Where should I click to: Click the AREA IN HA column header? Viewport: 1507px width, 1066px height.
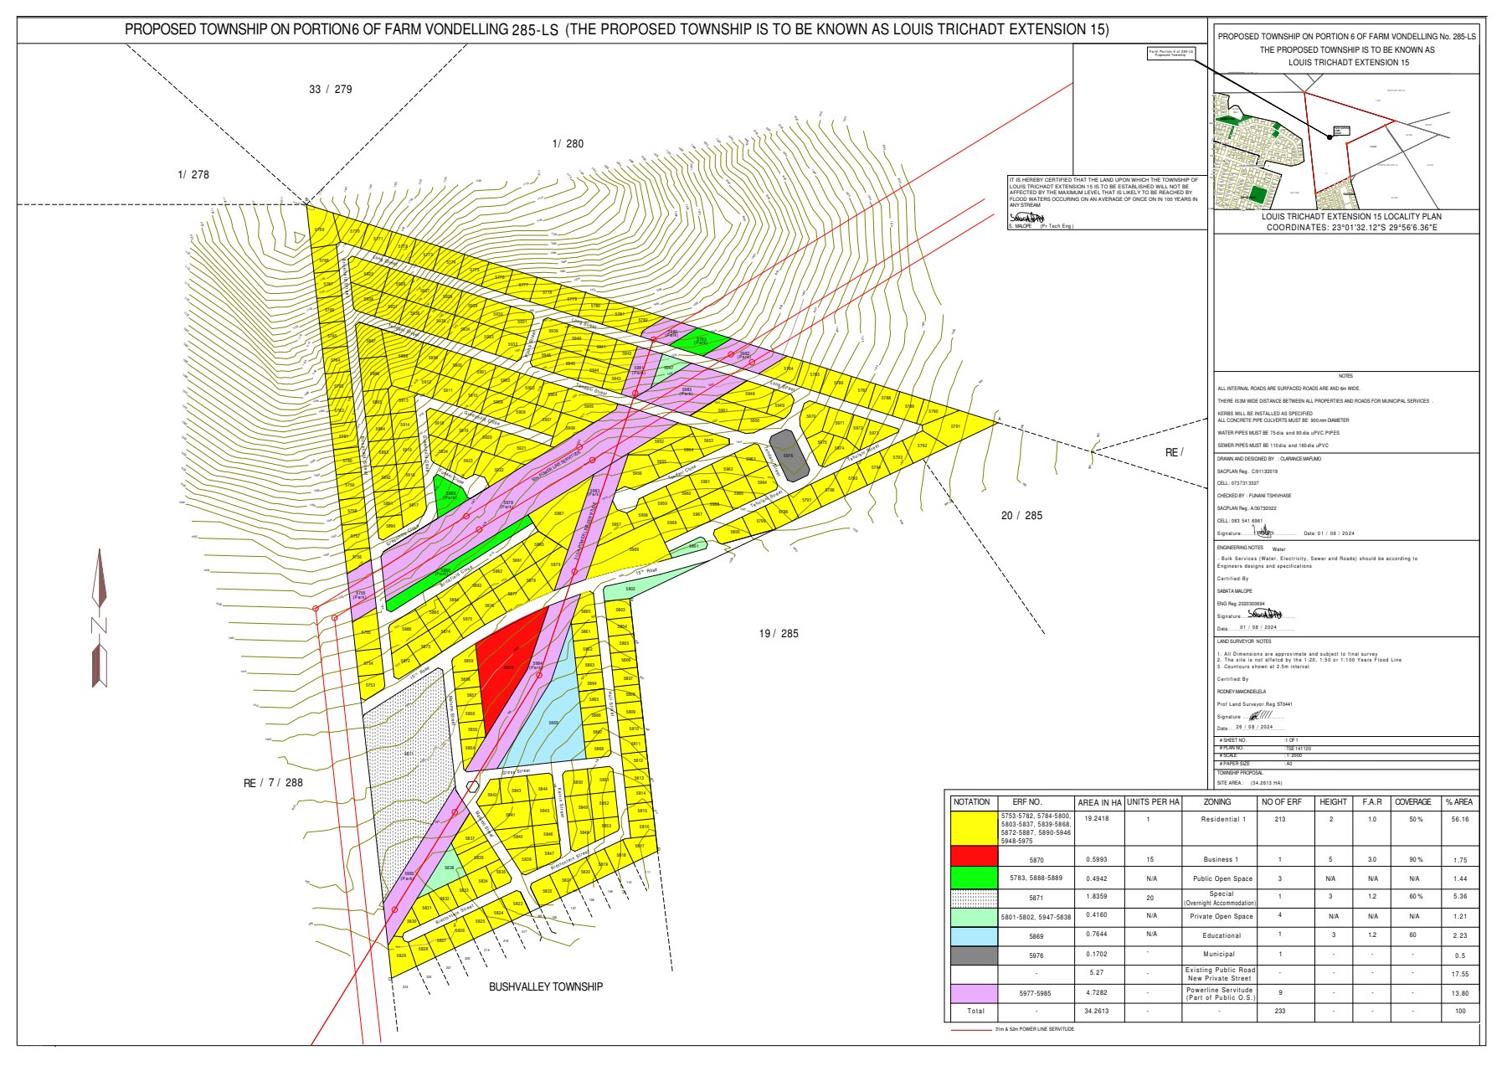[1099, 802]
